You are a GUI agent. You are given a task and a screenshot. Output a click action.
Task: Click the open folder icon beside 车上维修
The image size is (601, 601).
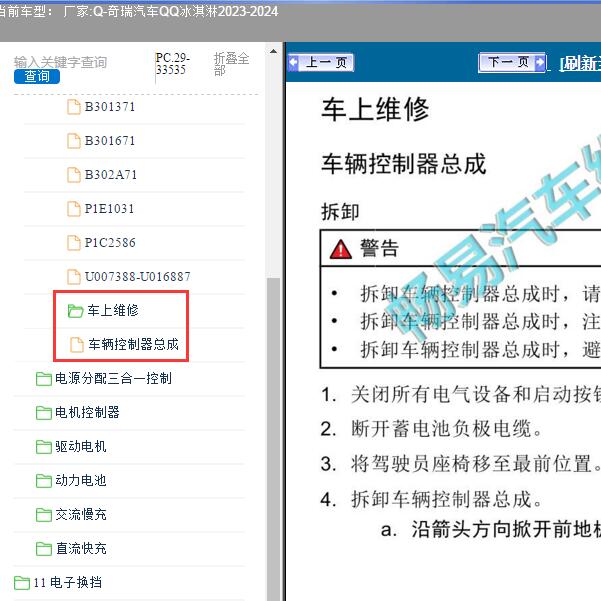click(x=75, y=311)
